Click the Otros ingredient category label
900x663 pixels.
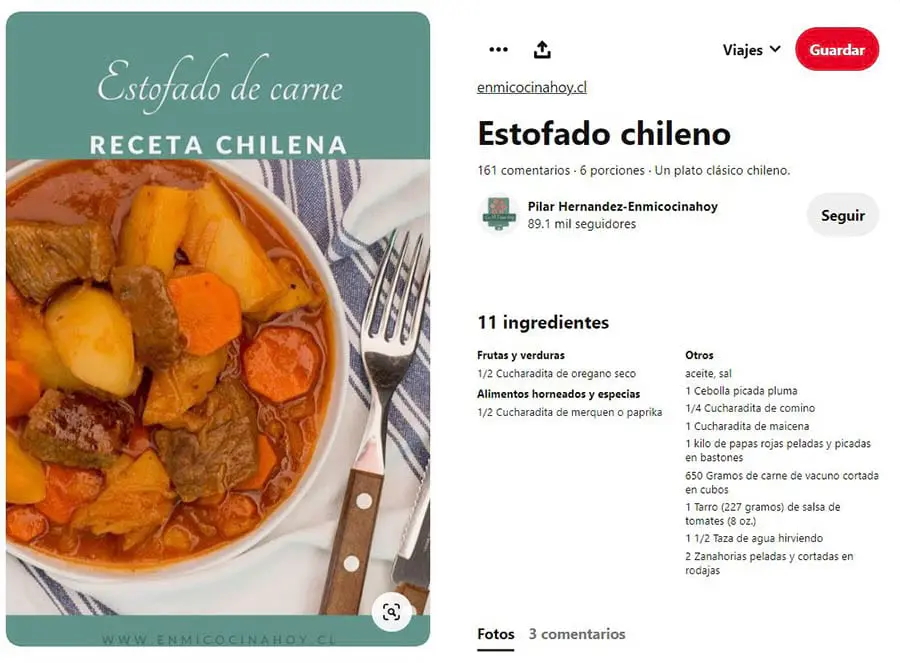pyautogui.click(x=699, y=355)
